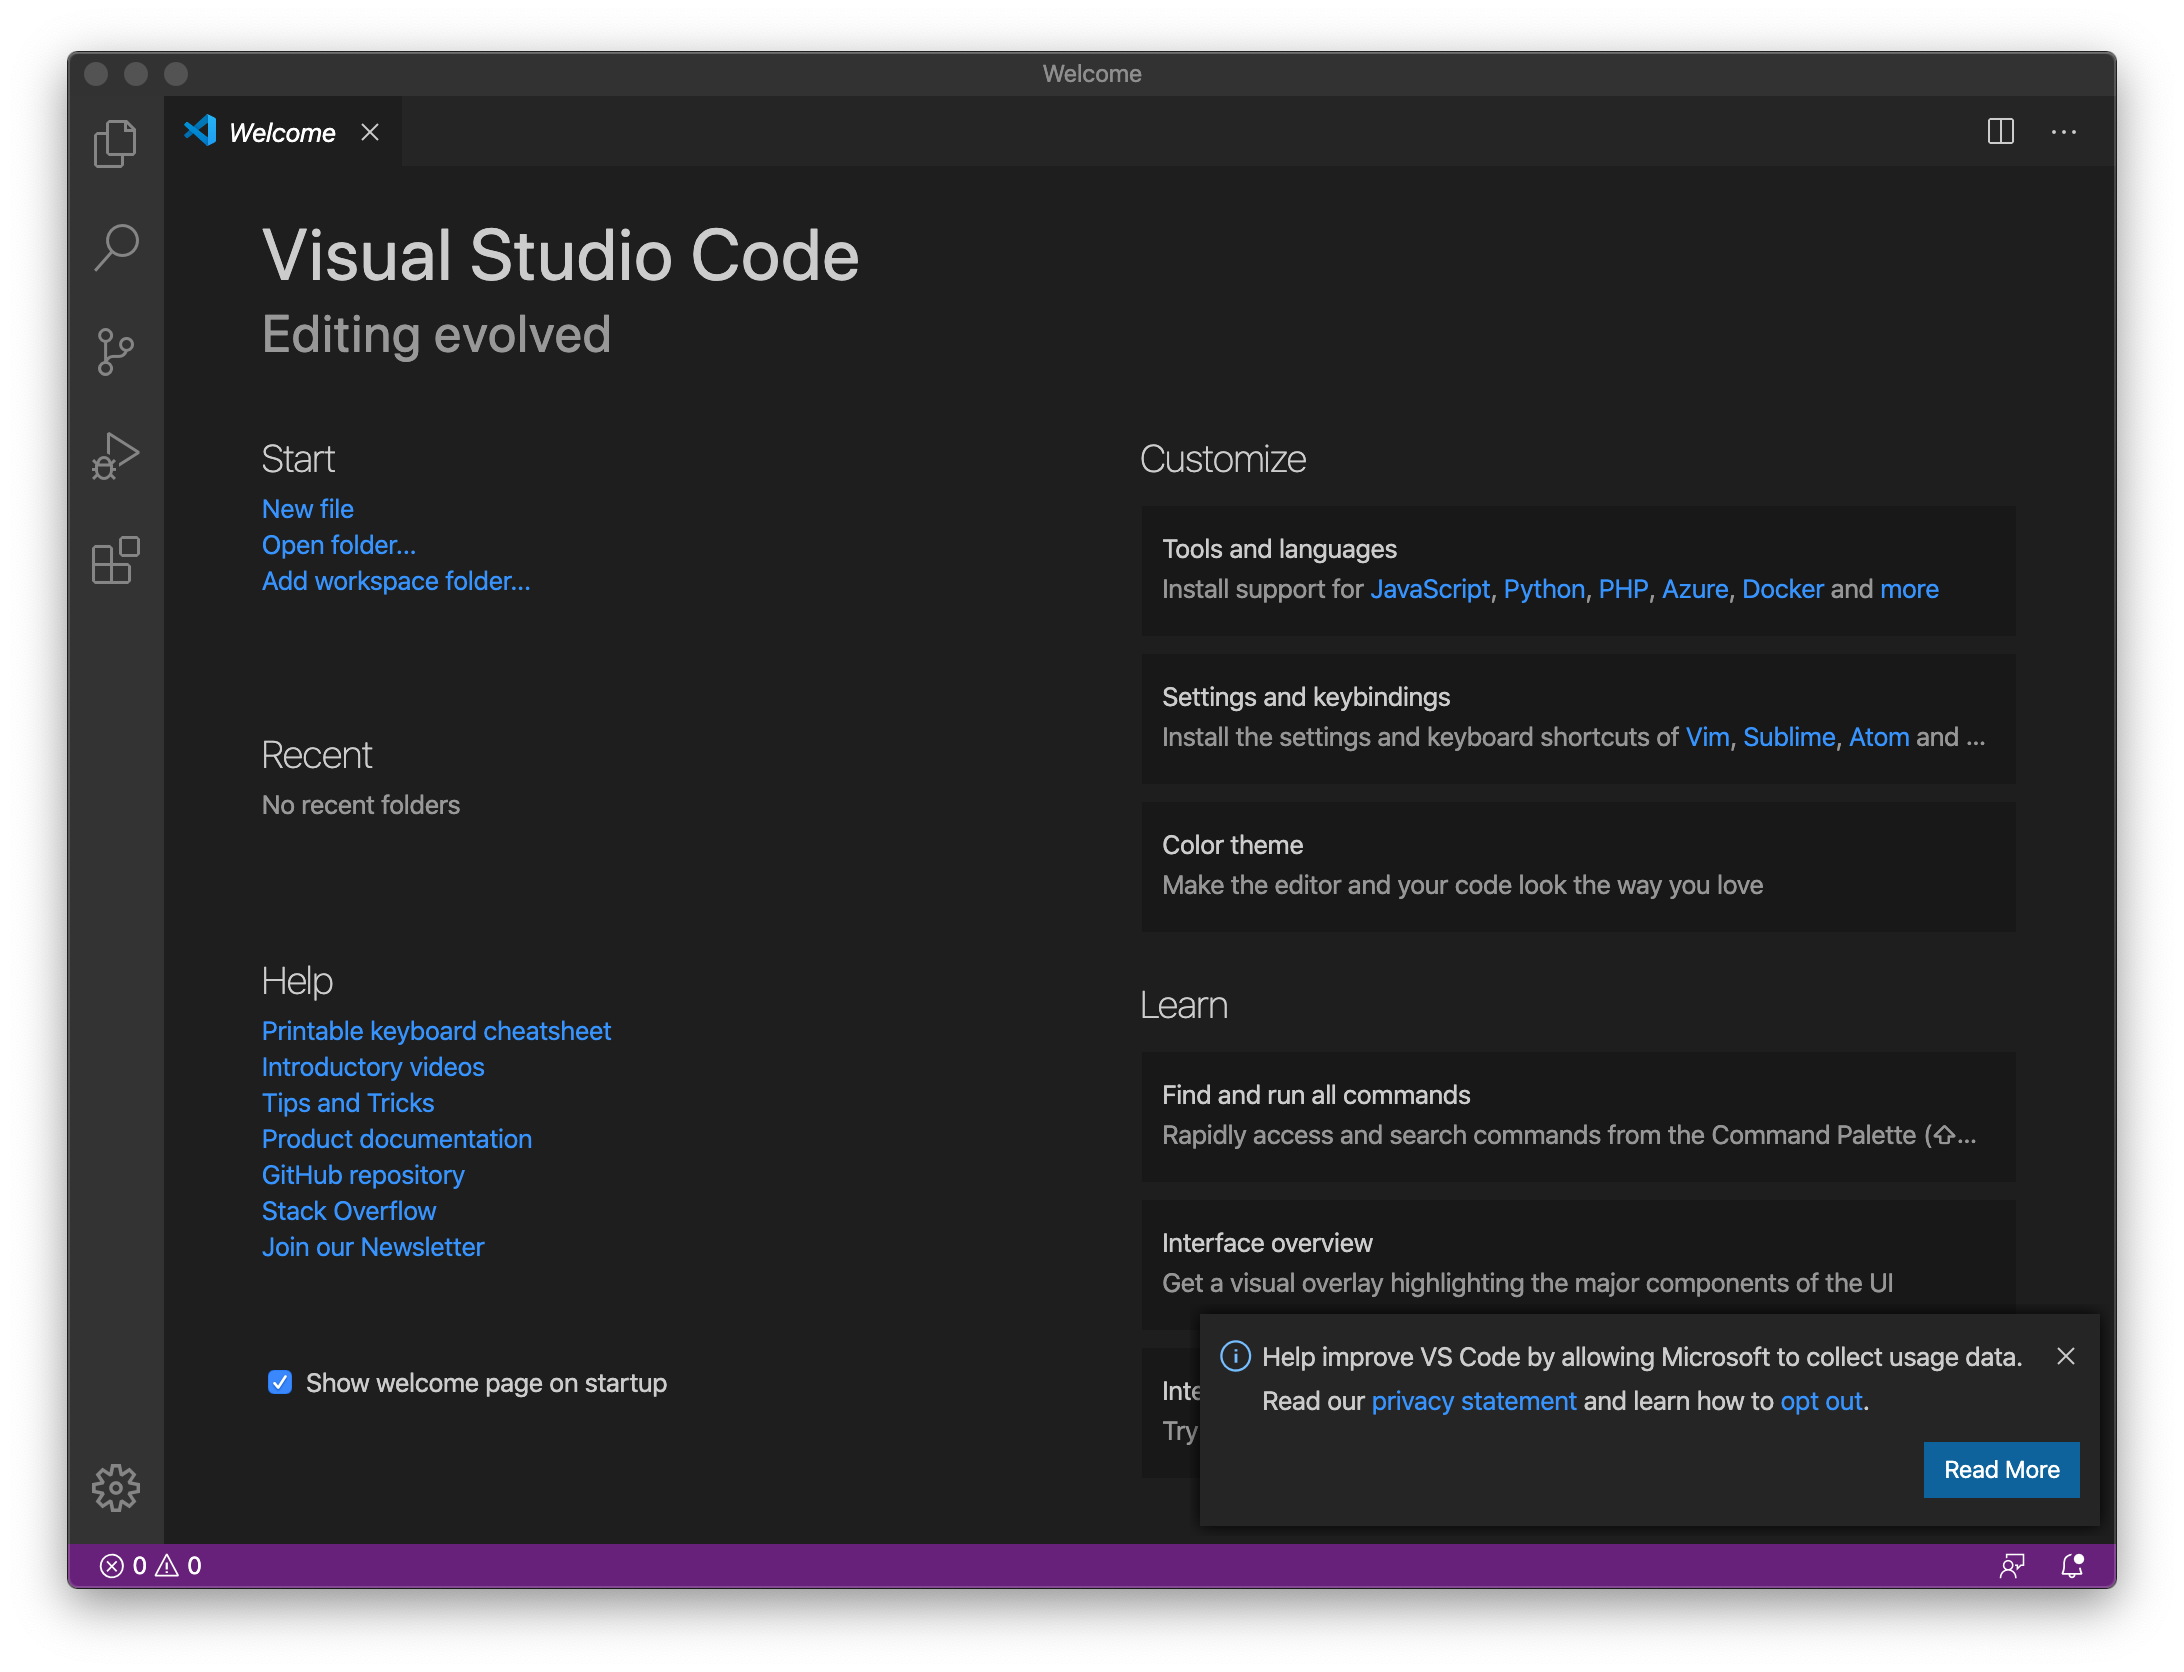Click the feedback icon in status bar
The image size is (2184, 1672).
(x=2011, y=1565)
